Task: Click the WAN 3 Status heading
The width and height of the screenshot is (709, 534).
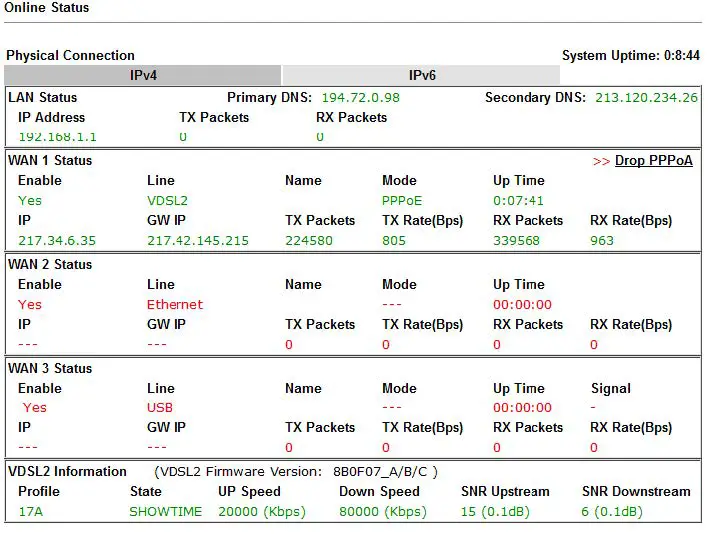Action: click(50, 369)
